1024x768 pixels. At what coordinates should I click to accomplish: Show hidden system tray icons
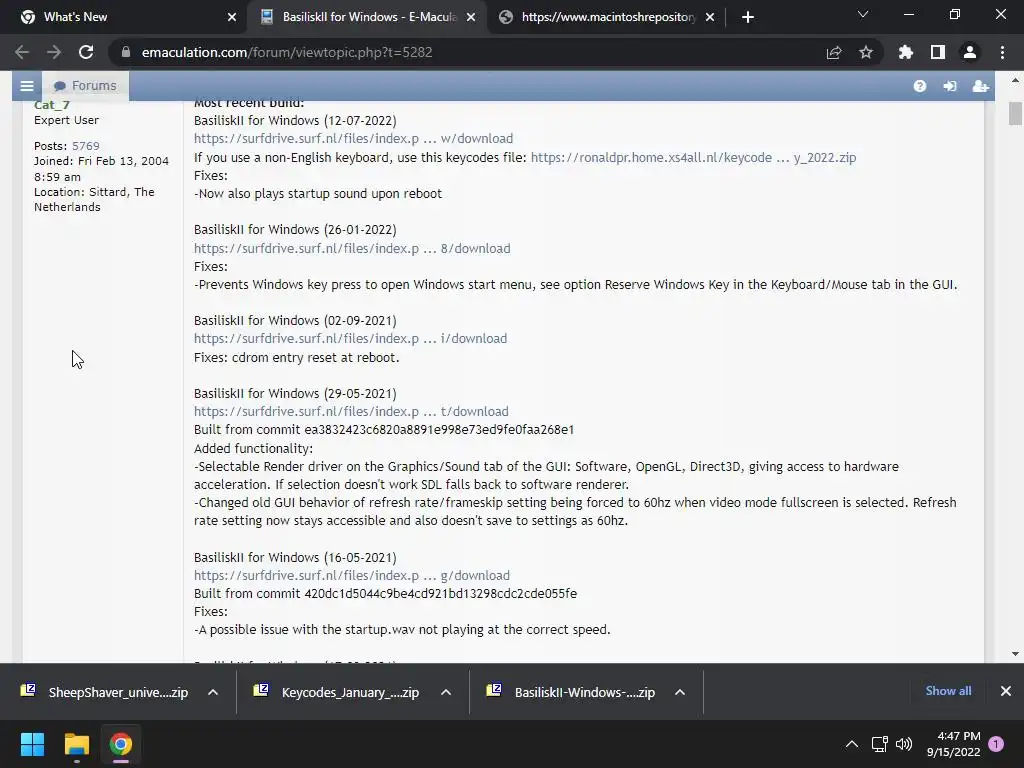pos(852,744)
